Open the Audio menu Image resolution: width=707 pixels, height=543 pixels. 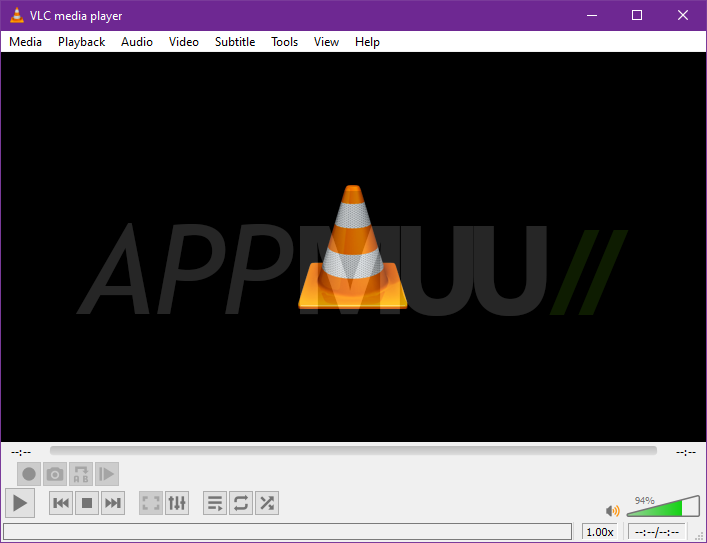pos(137,42)
